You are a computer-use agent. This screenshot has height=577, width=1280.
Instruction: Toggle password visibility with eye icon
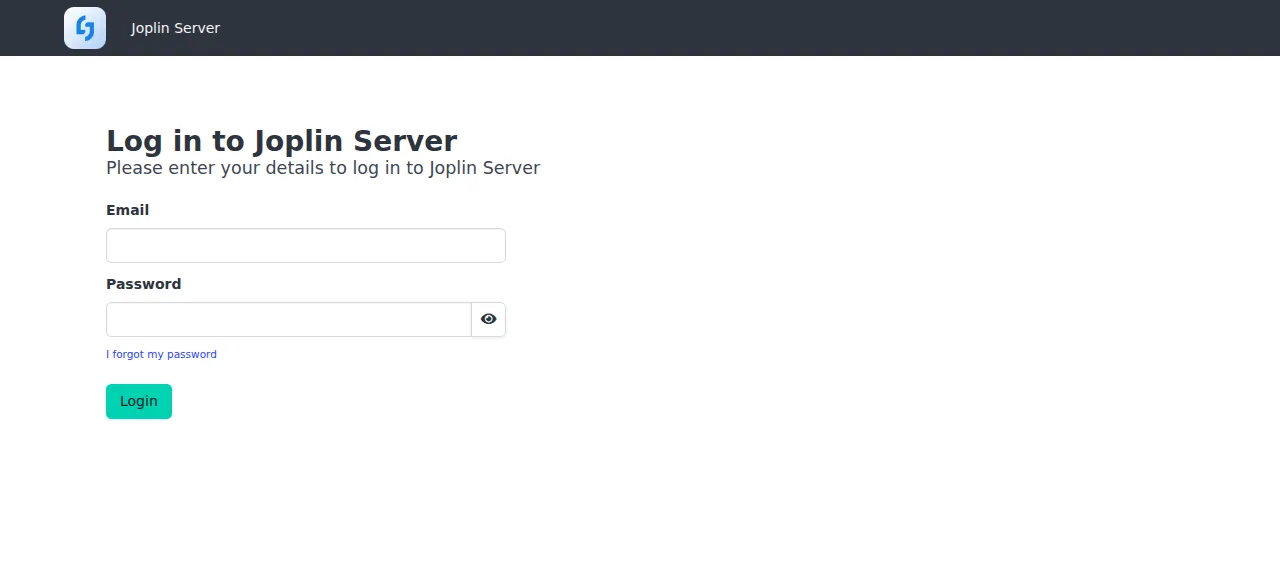(x=489, y=320)
